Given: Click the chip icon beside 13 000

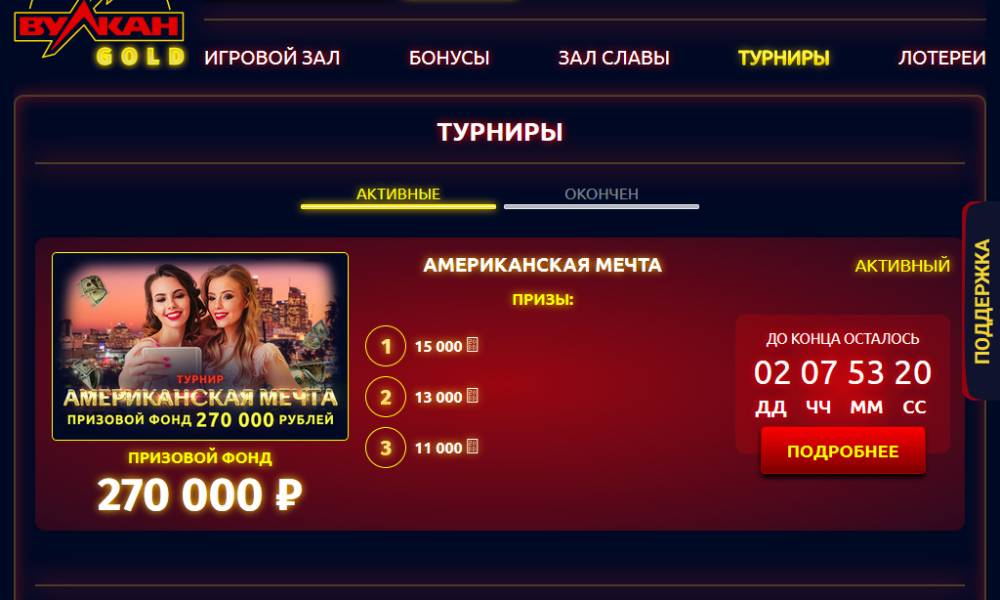Looking at the screenshot, I should pyautogui.click(x=472, y=395).
